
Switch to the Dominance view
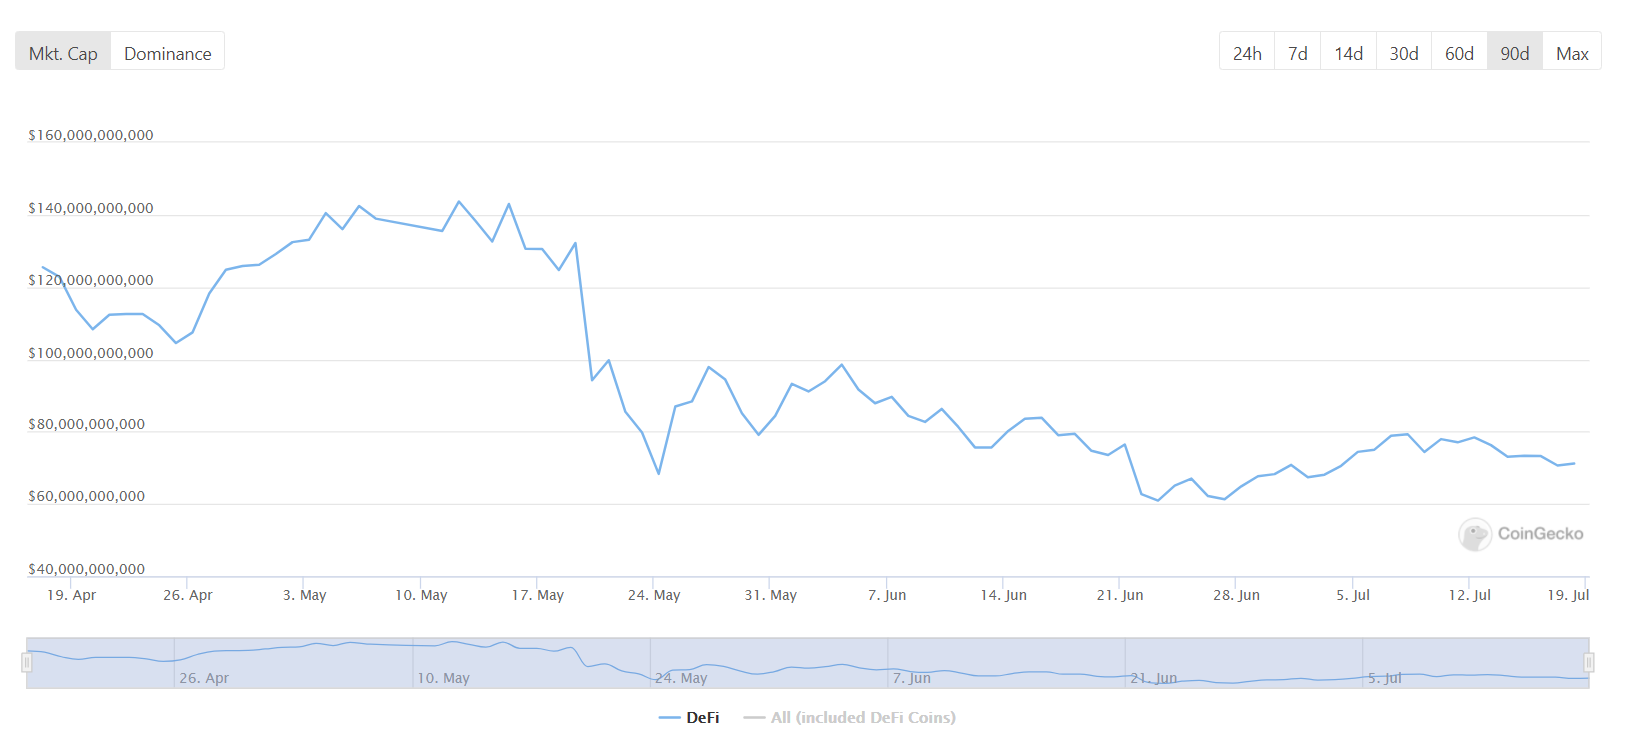(167, 53)
